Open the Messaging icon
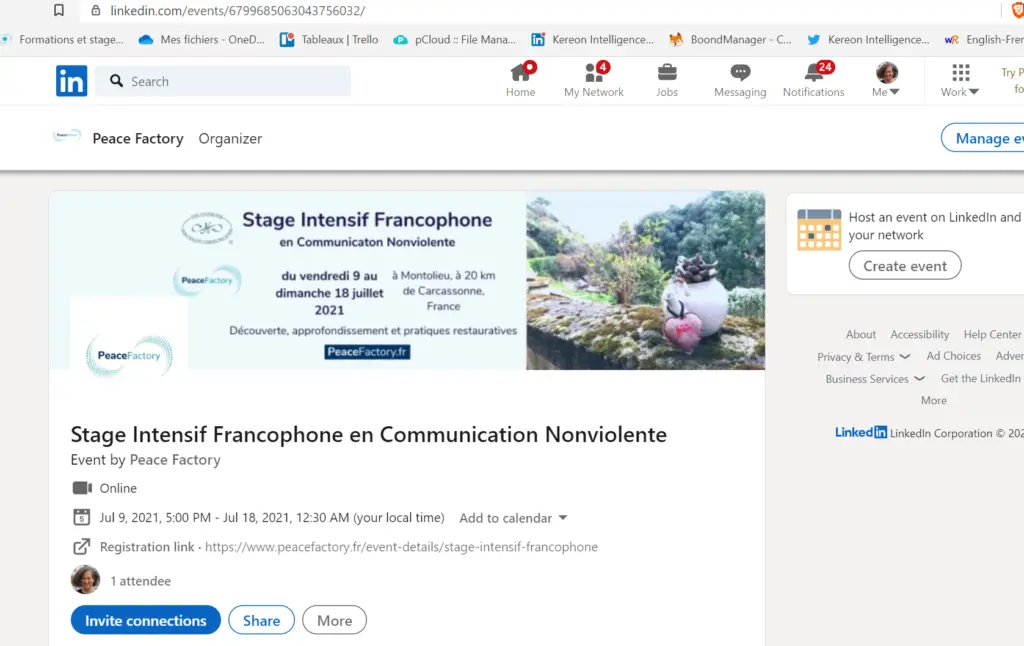 740,73
